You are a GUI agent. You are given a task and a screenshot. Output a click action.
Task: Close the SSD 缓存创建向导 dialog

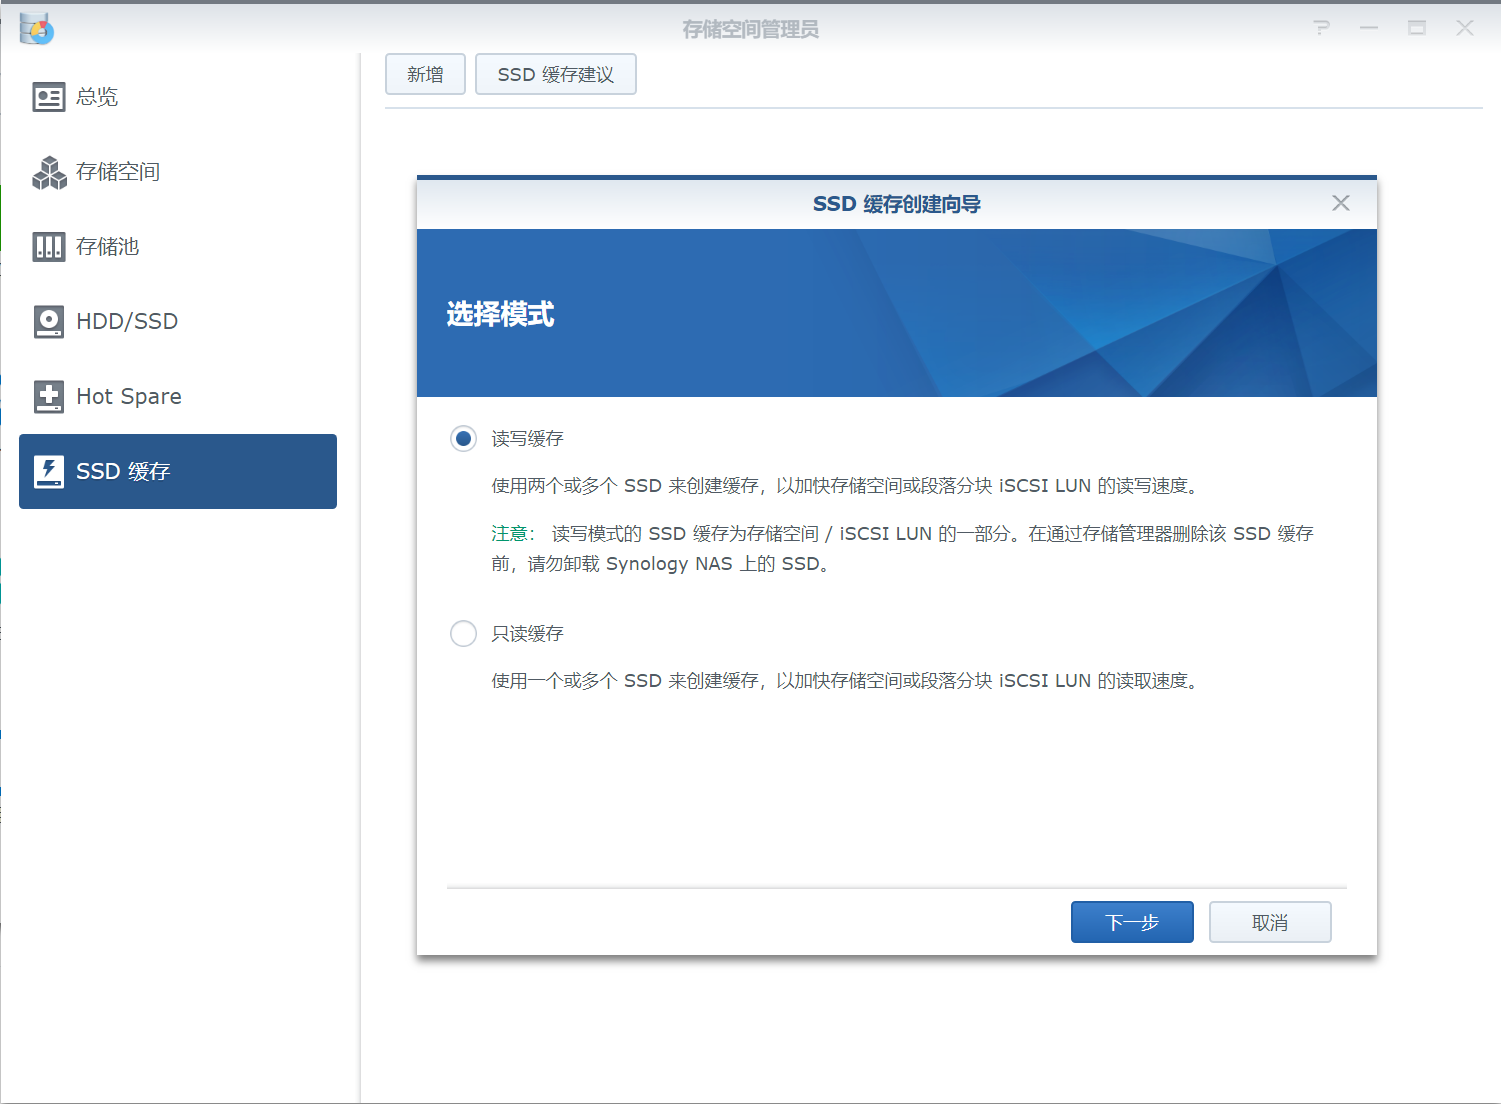(1341, 203)
